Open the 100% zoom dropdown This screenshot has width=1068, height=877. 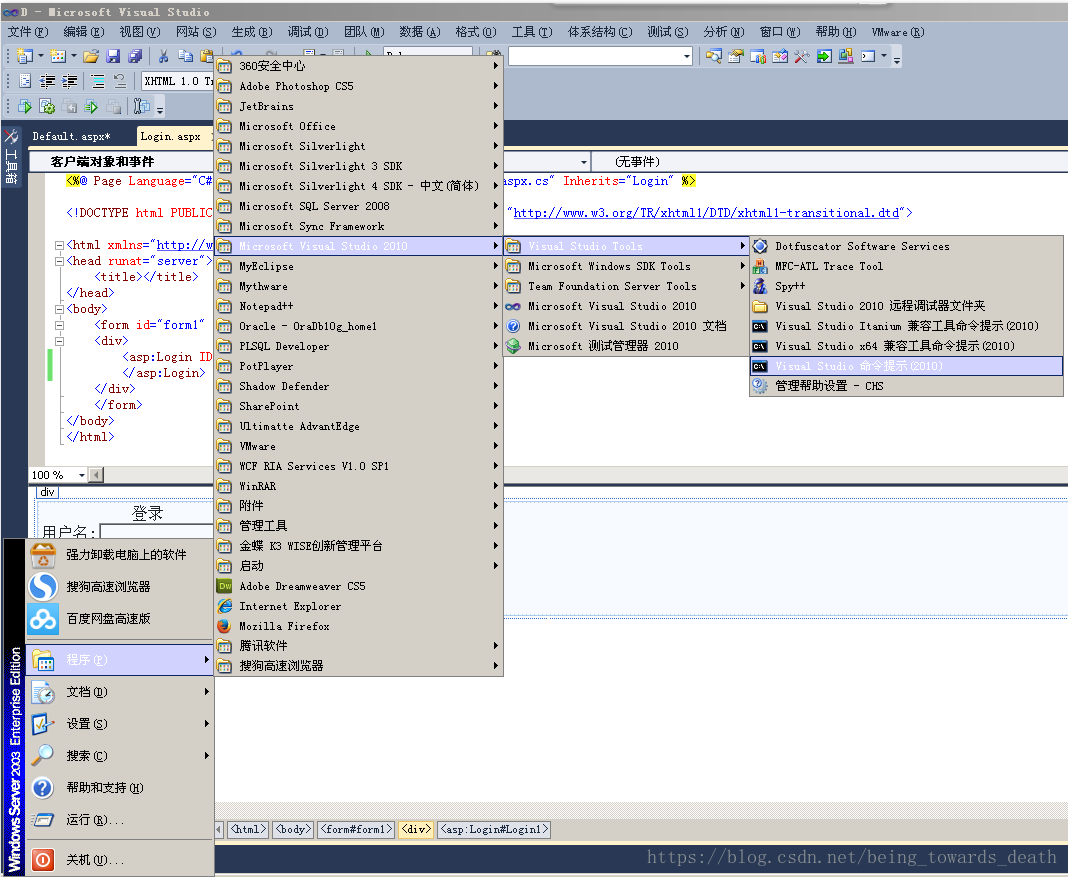click(x=82, y=475)
